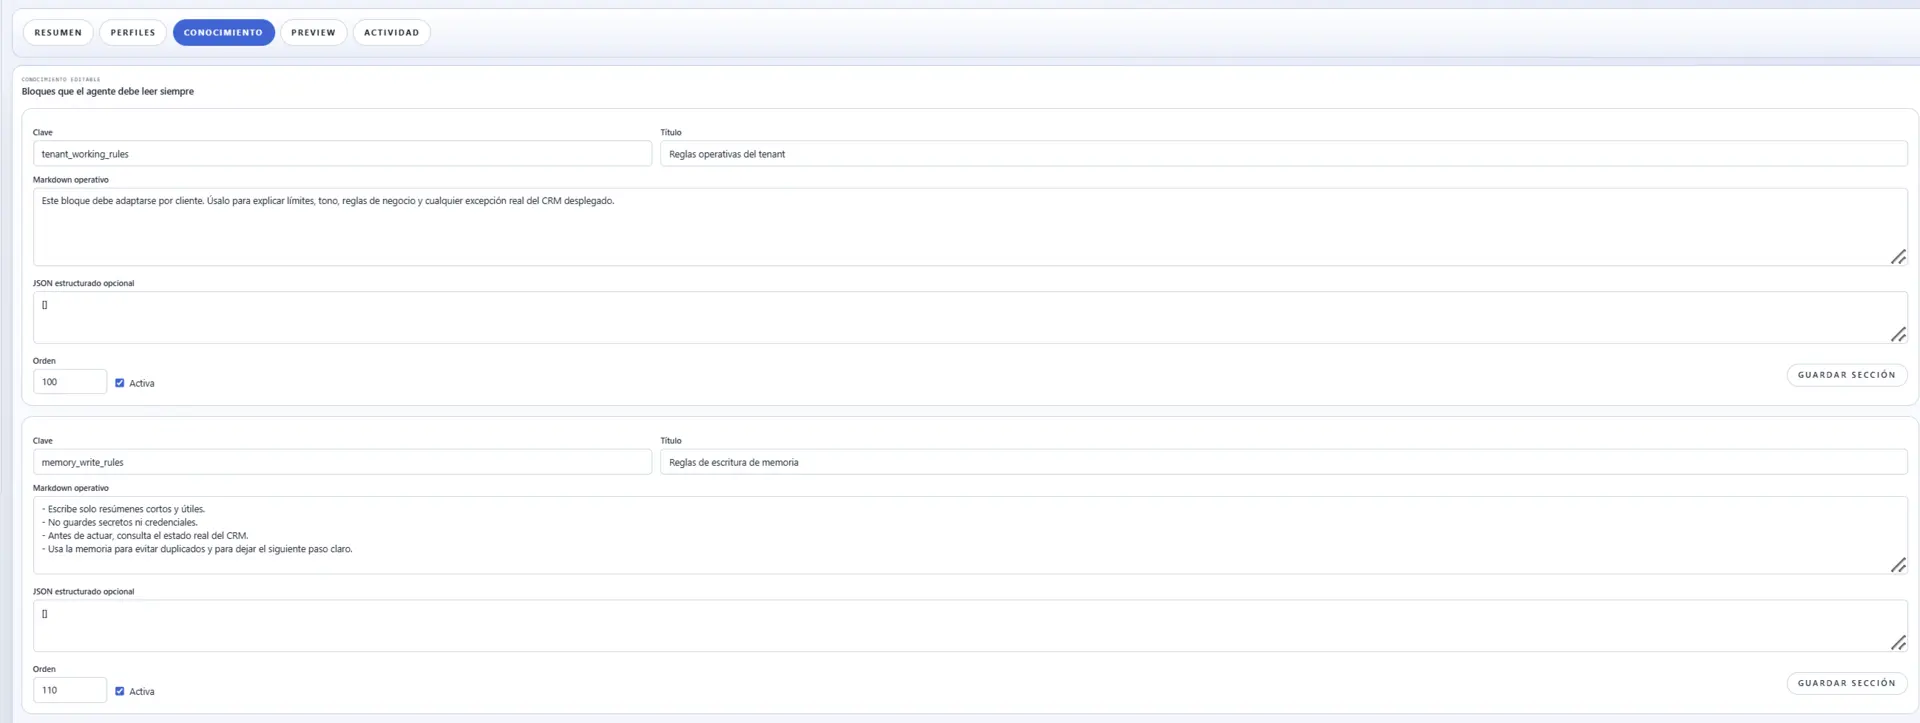Screen dimensions: 1920x723
Task: Focus the Clave field containing tenant_working_rules
Action: point(342,154)
